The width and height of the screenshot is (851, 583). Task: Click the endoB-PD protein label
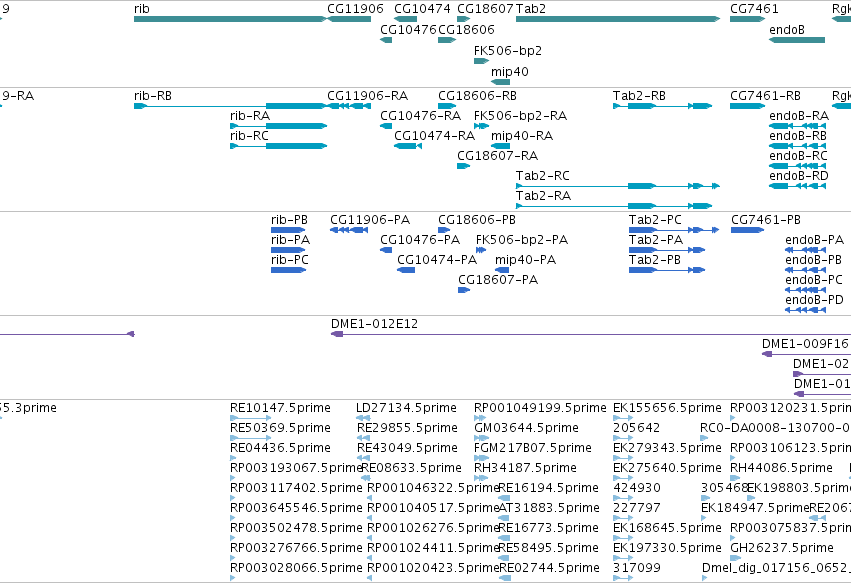[x=814, y=300]
